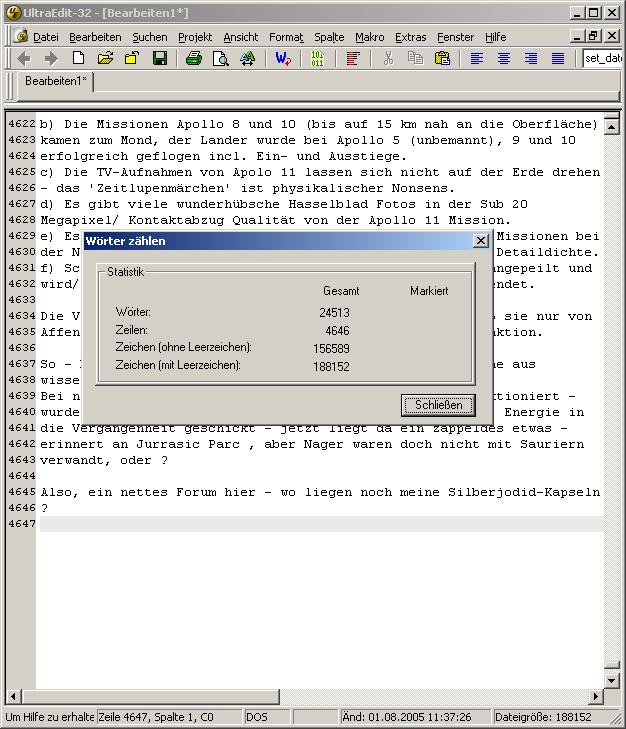Viewport: 626px width, 729px height.
Task: Open the Fenster menu
Action: (x=455, y=37)
